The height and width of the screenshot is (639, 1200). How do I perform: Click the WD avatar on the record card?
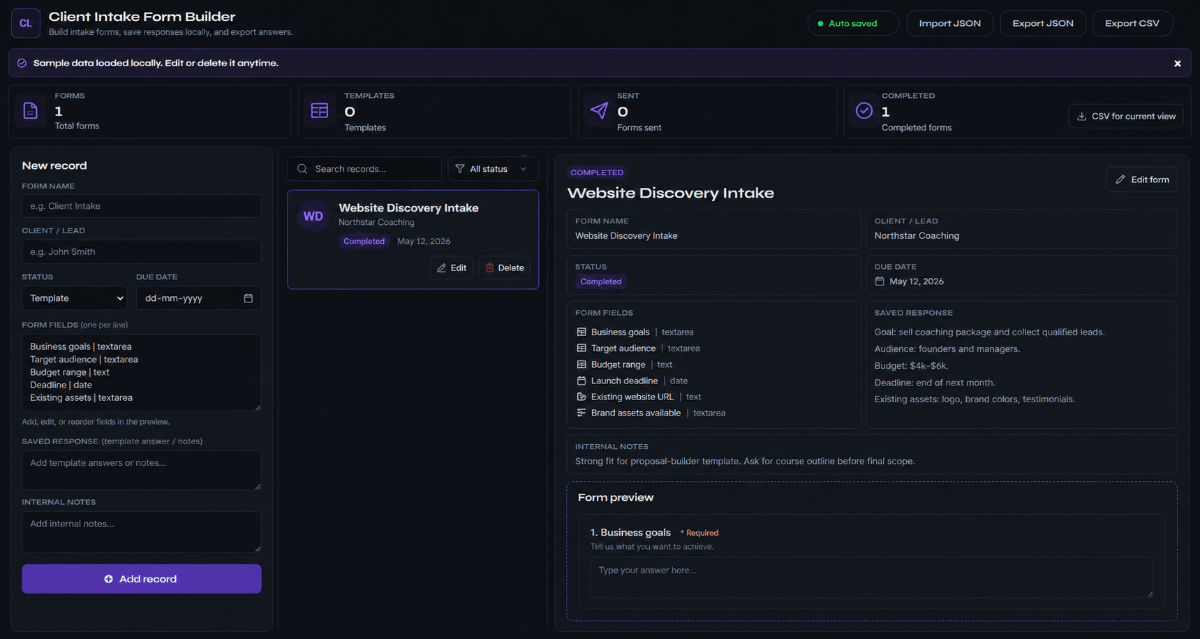[x=313, y=216]
